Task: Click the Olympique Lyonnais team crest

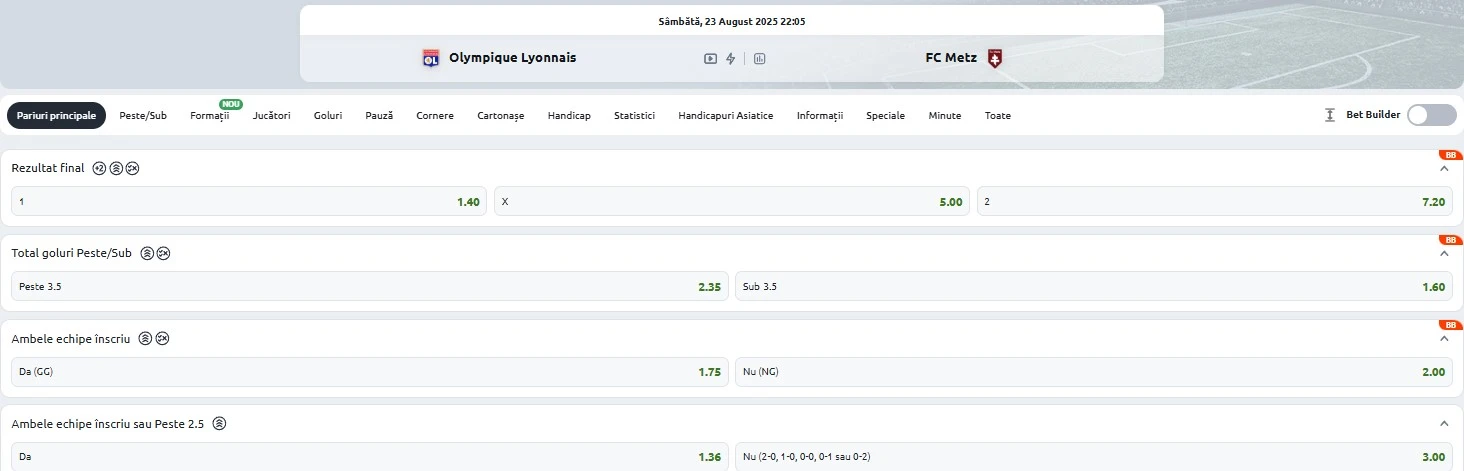Action: pos(431,58)
